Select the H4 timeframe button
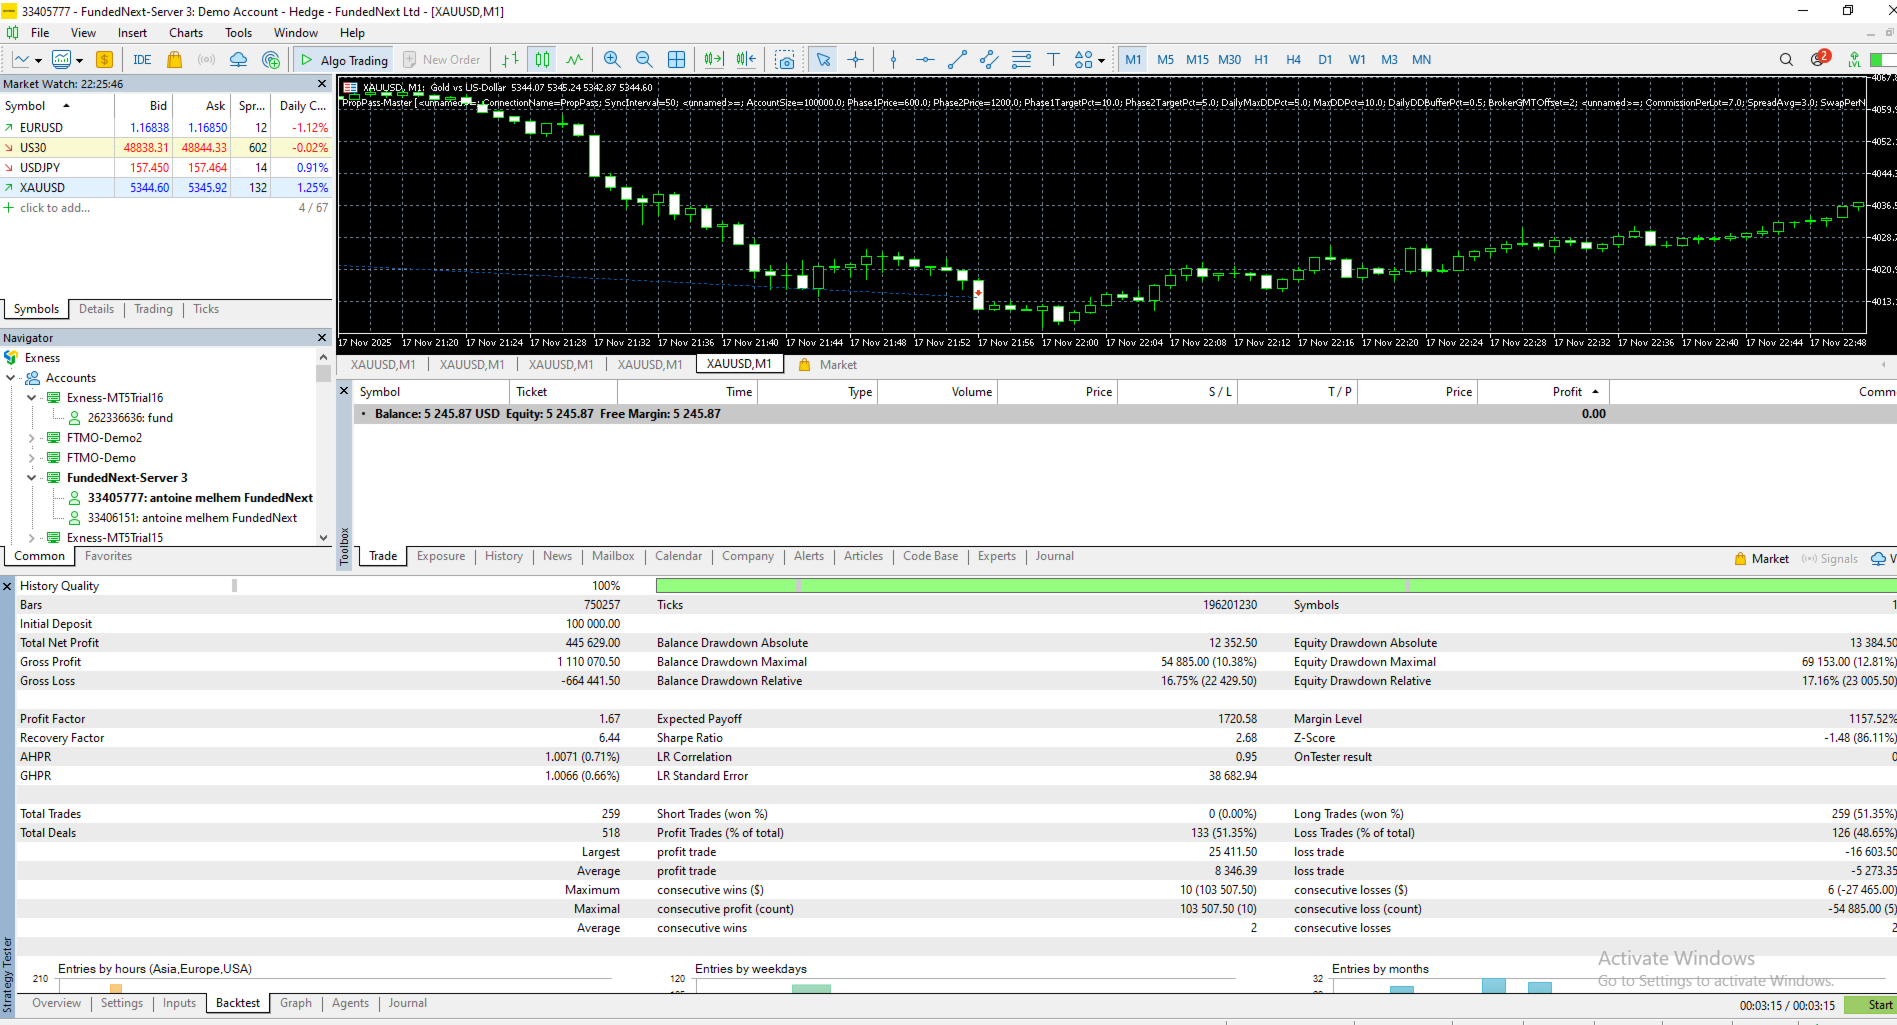The image size is (1897, 1025). click(1293, 60)
